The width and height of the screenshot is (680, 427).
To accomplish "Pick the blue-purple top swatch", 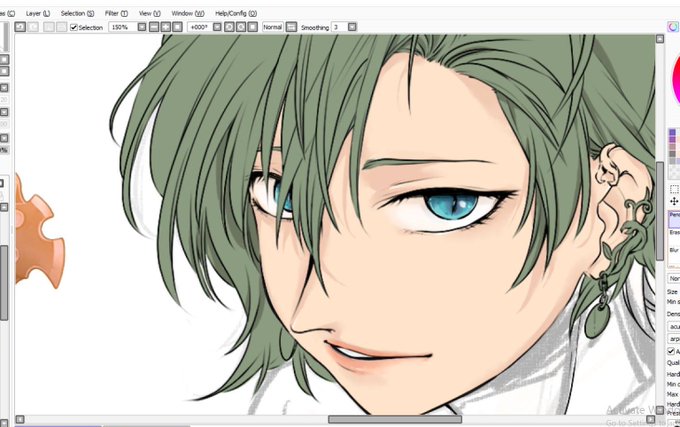I will pos(672,132).
